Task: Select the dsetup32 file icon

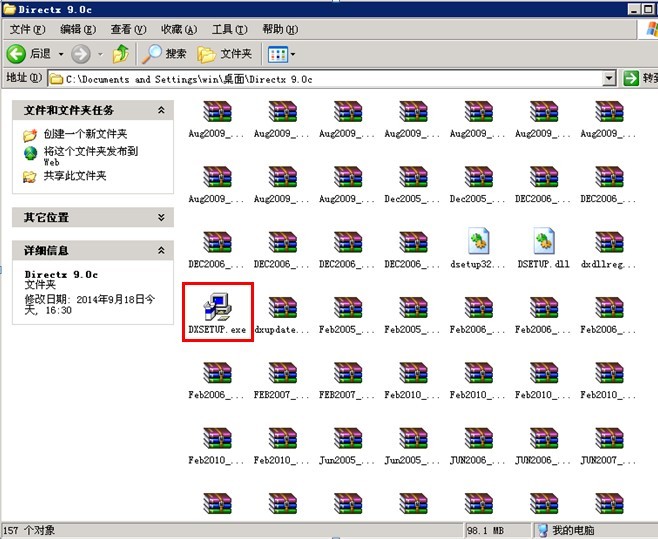Action: 478,242
